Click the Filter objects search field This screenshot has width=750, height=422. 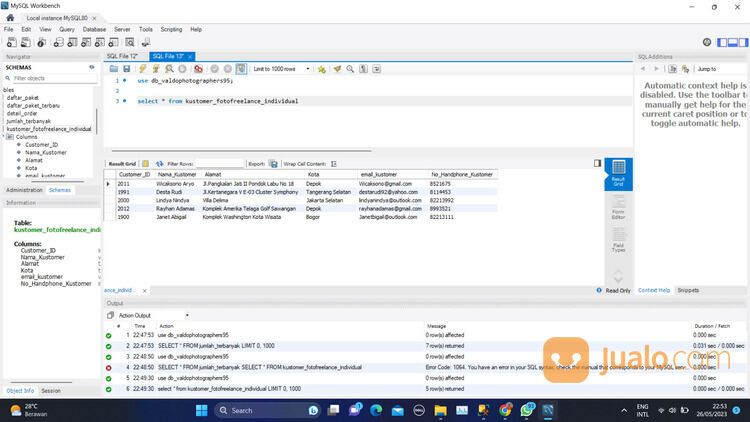click(x=50, y=78)
